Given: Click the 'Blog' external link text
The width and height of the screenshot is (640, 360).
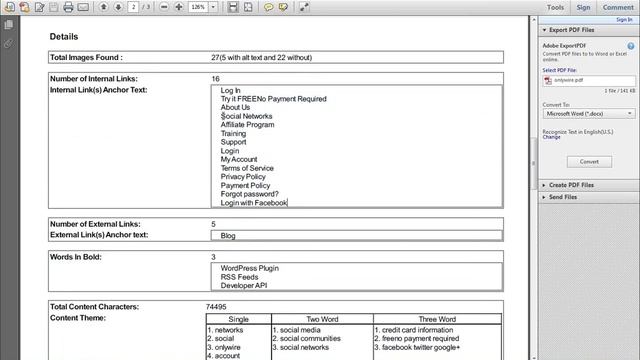Looking at the screenshot, I should click(228, 236).
